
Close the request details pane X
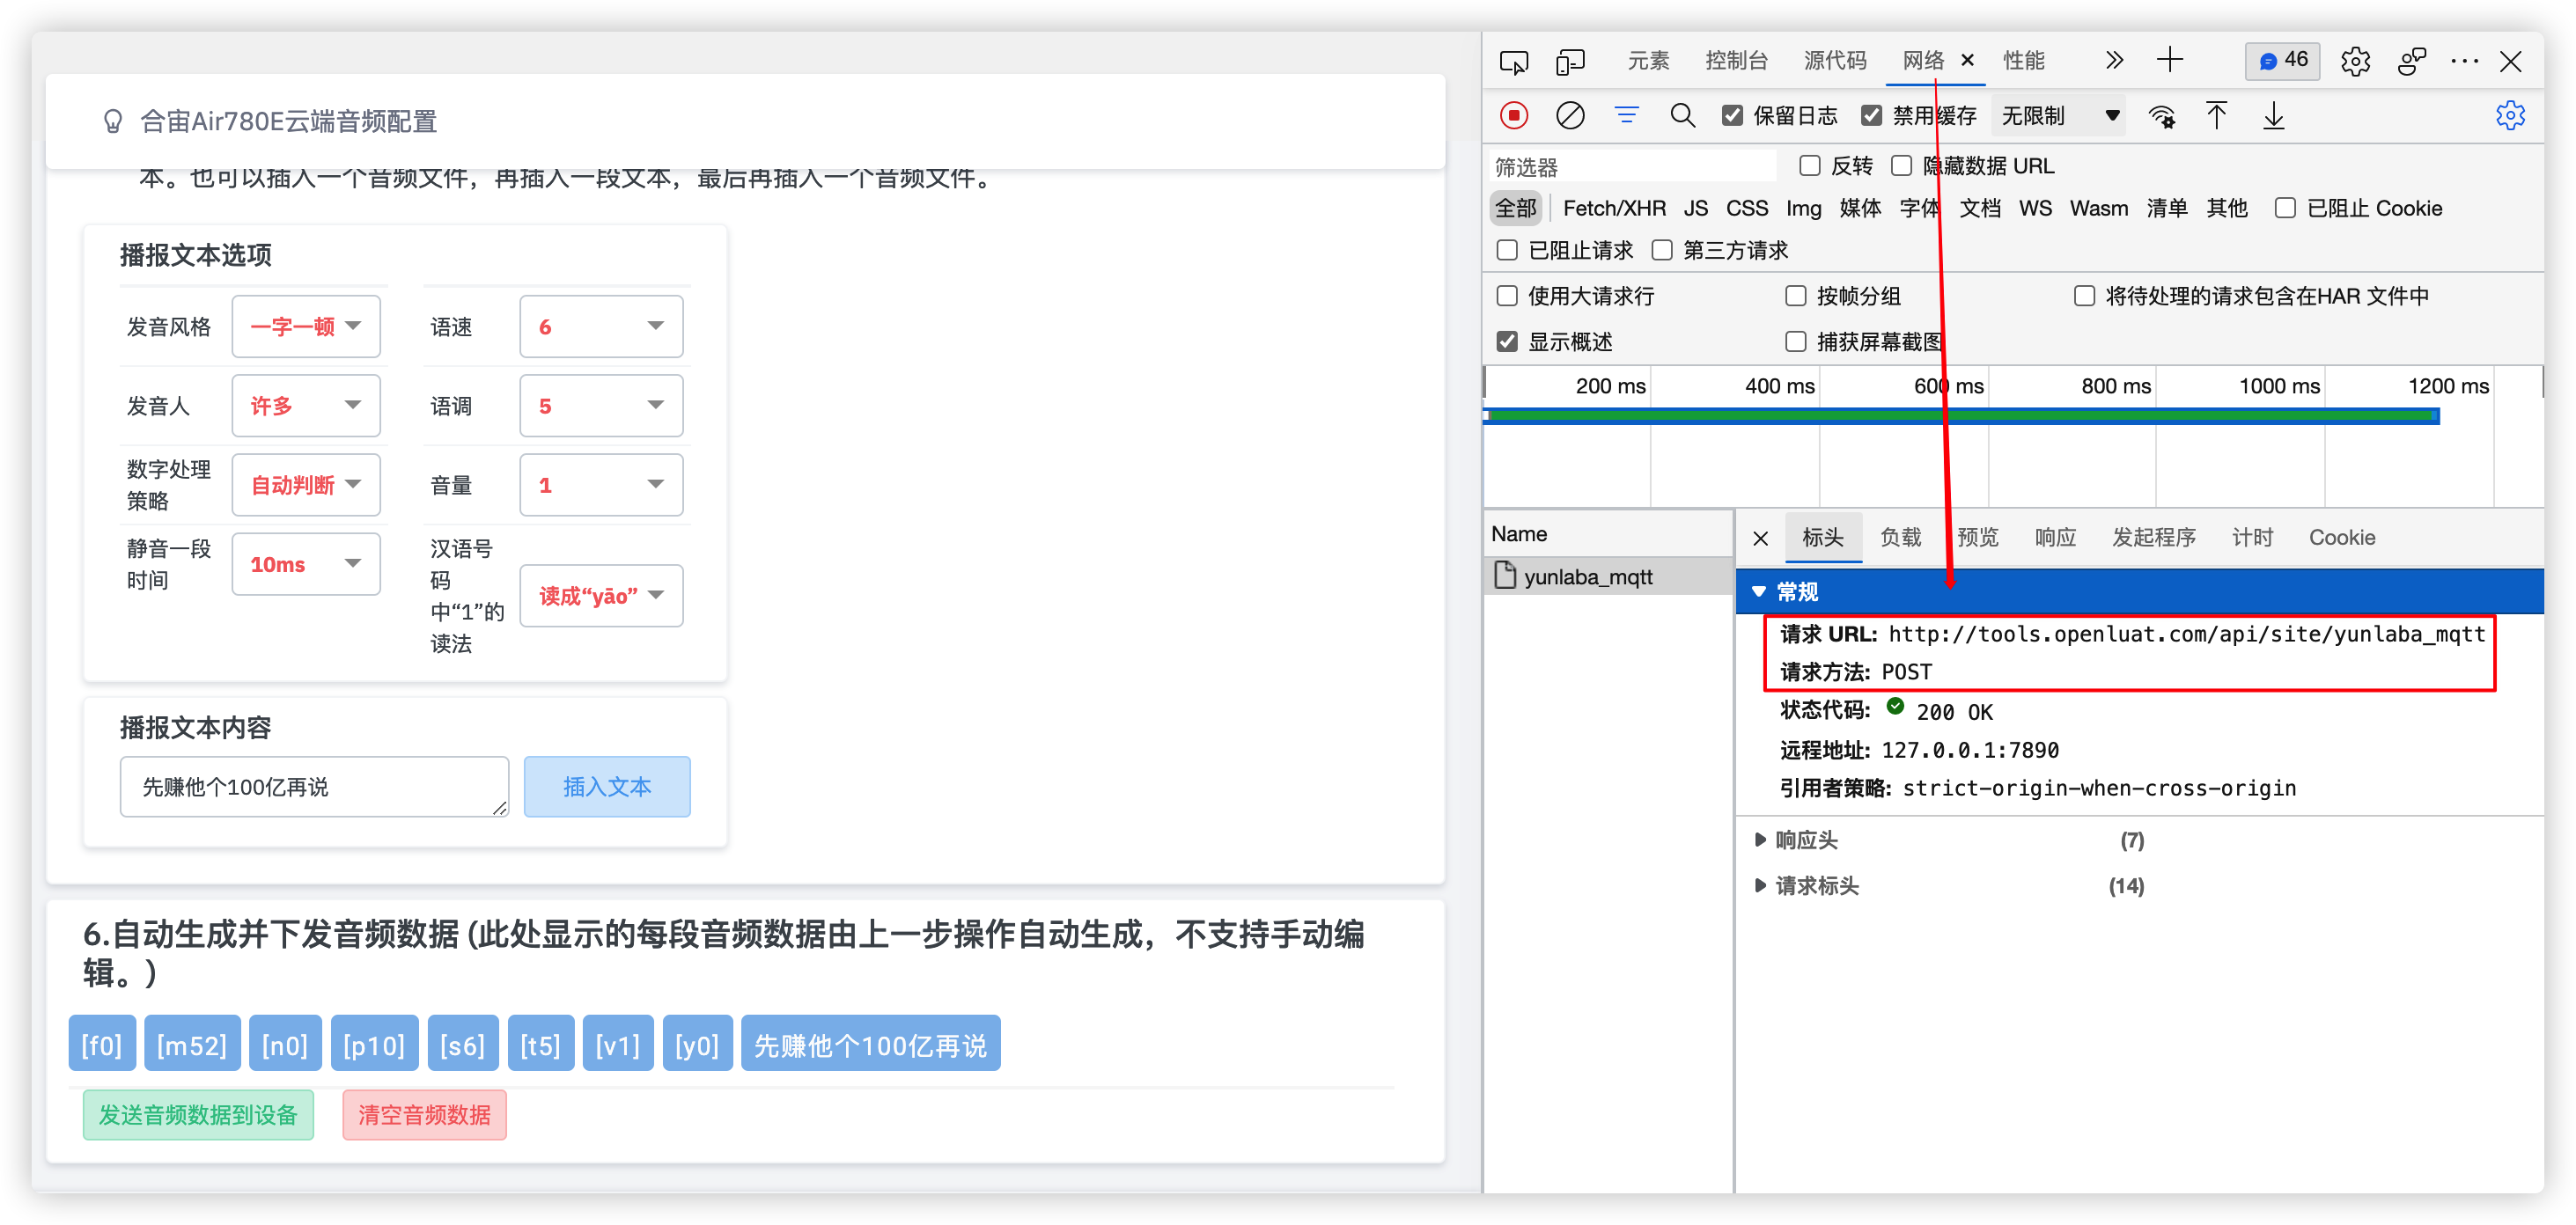[x=1760, y=538]
